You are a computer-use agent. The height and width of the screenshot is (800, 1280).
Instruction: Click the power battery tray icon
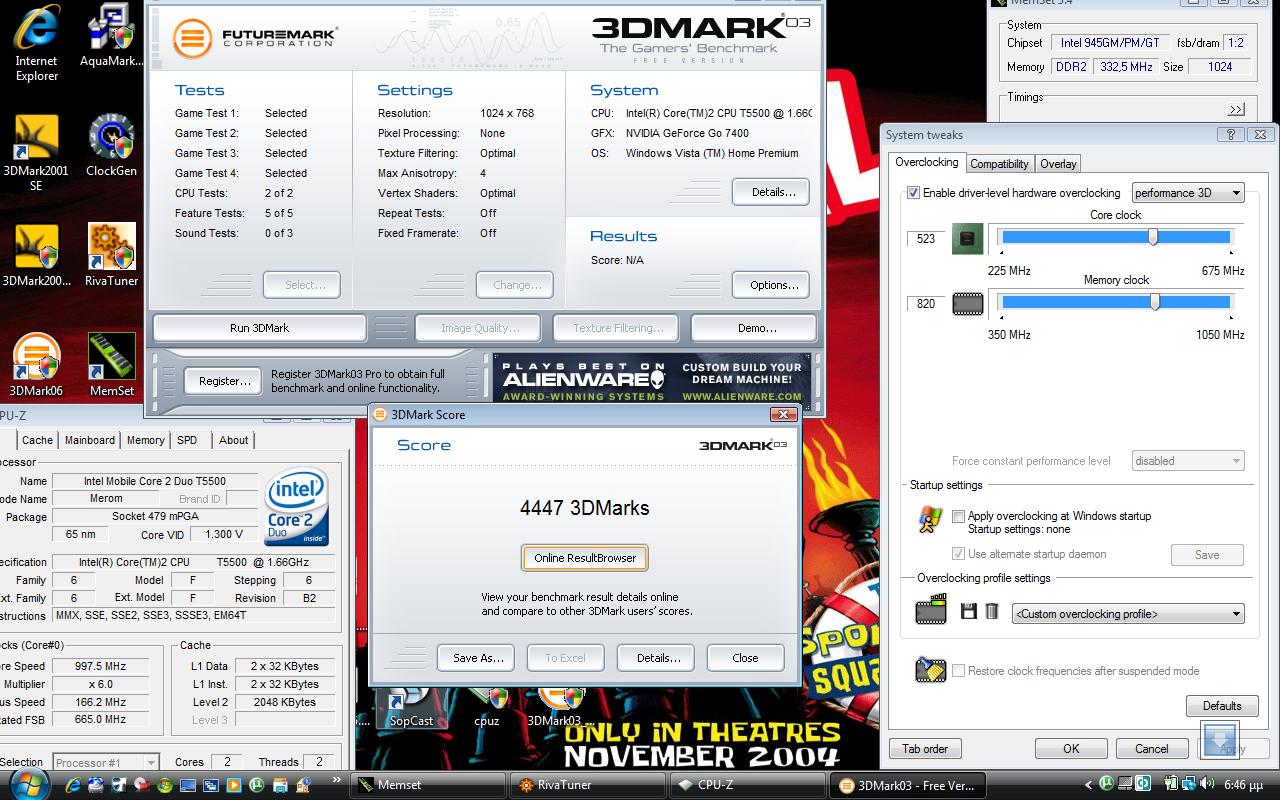pos(1171,785)
